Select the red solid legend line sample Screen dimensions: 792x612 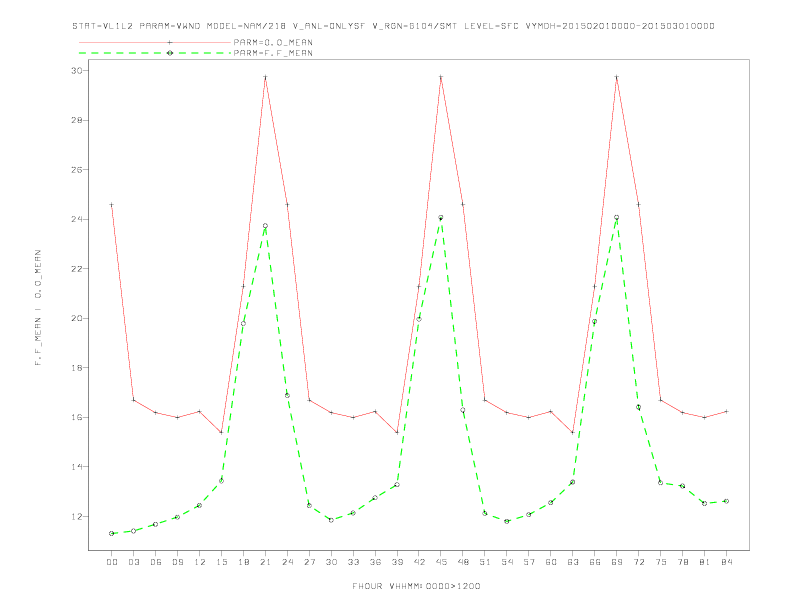(x=155, y=42)
